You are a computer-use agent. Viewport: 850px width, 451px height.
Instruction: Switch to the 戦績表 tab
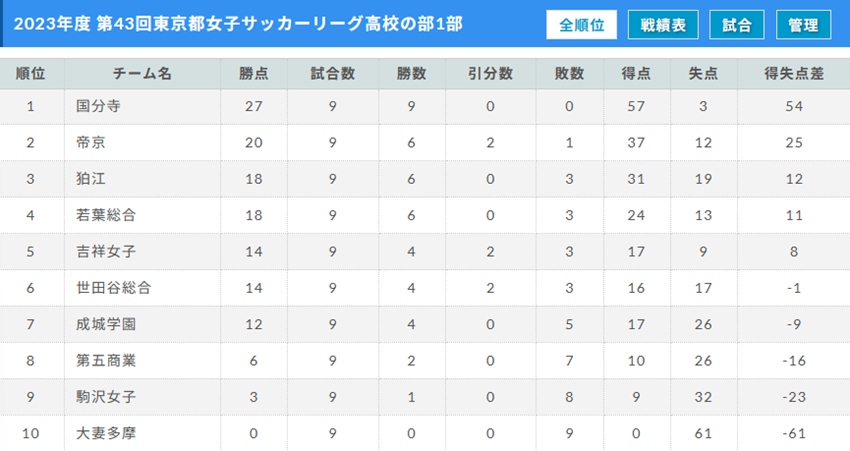(x=663, y=25)
